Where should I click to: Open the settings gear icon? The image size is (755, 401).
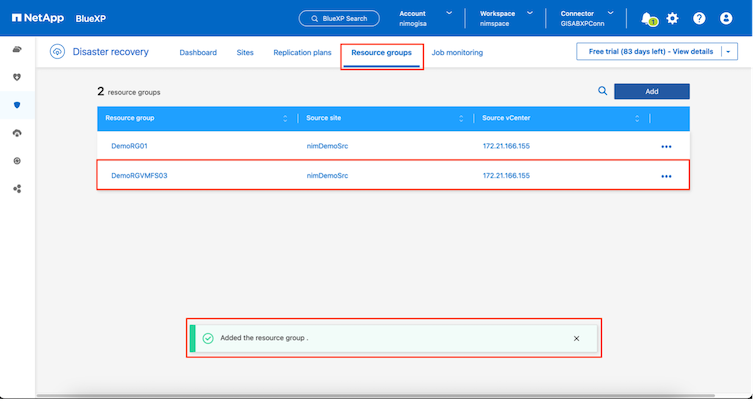(672, 18)
